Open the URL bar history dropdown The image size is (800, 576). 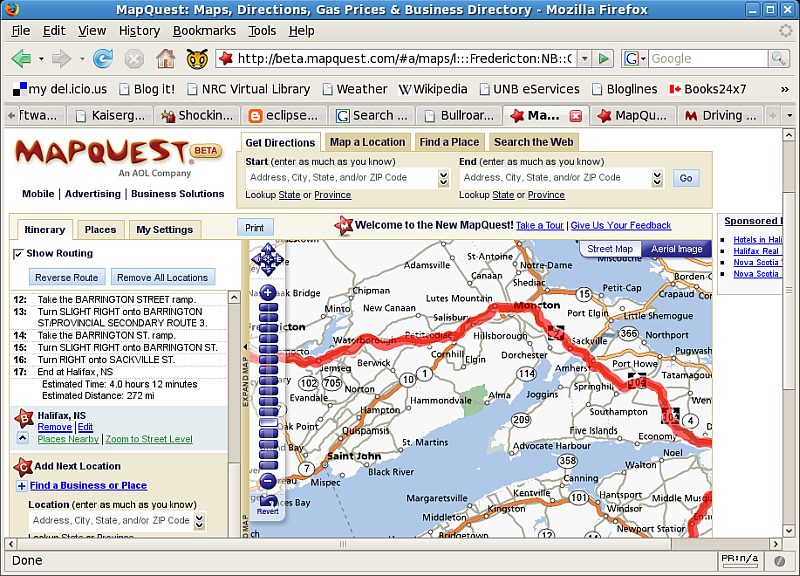[x=585, y=59]
